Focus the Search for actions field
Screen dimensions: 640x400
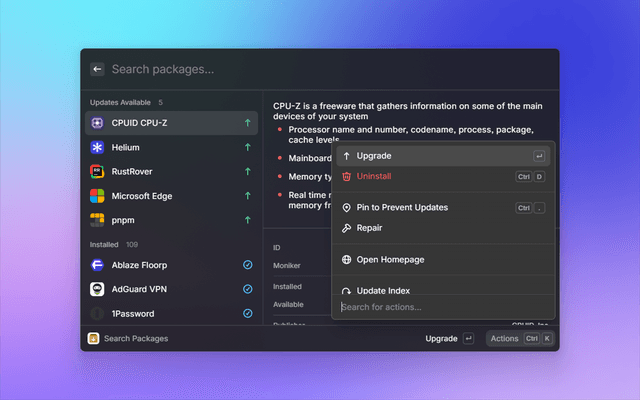click(443, 307)
